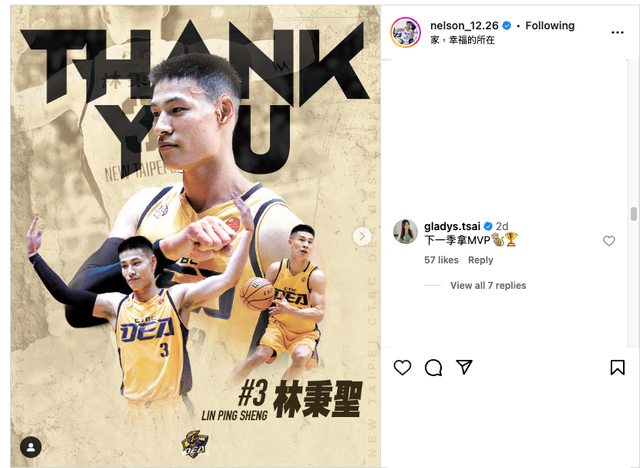Show tagged people icon on photo

31,447
